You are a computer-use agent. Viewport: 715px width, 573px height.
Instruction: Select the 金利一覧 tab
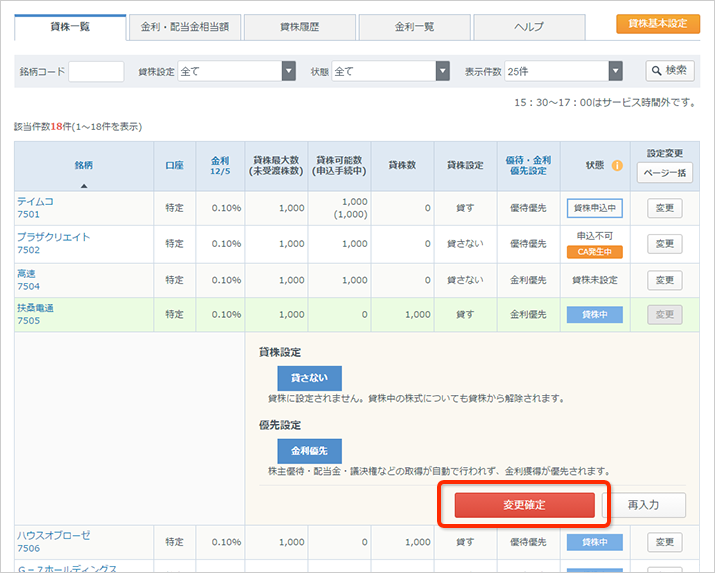click(414, 27)
